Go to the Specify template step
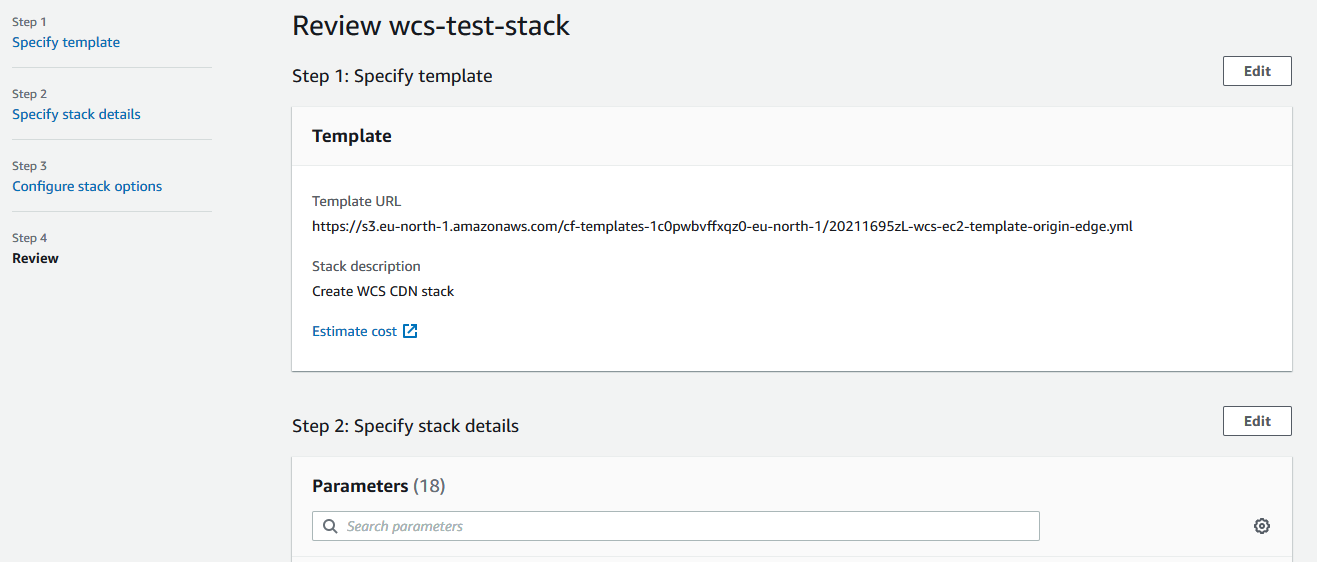The image size is (1317, 562). [x=66, y=42]
